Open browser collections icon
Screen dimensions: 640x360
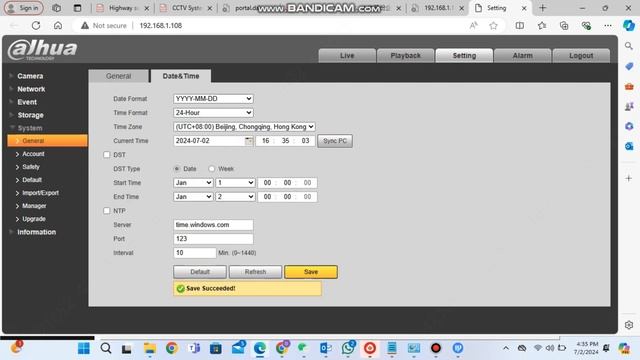point(564,26)
